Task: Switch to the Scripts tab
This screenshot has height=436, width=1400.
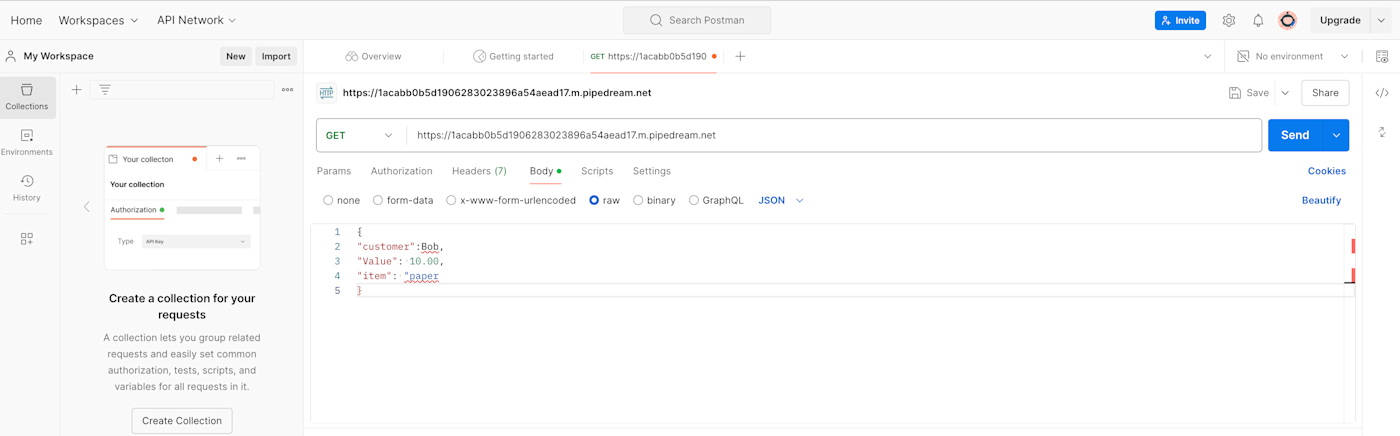Action: pyautogui.click(x=597, y=171)
